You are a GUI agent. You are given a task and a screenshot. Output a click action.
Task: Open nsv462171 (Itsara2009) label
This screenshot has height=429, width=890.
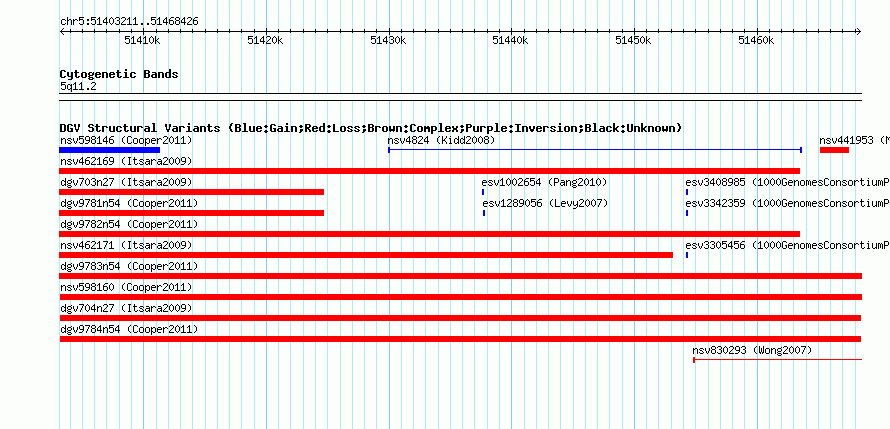click(x=126, y=245)
